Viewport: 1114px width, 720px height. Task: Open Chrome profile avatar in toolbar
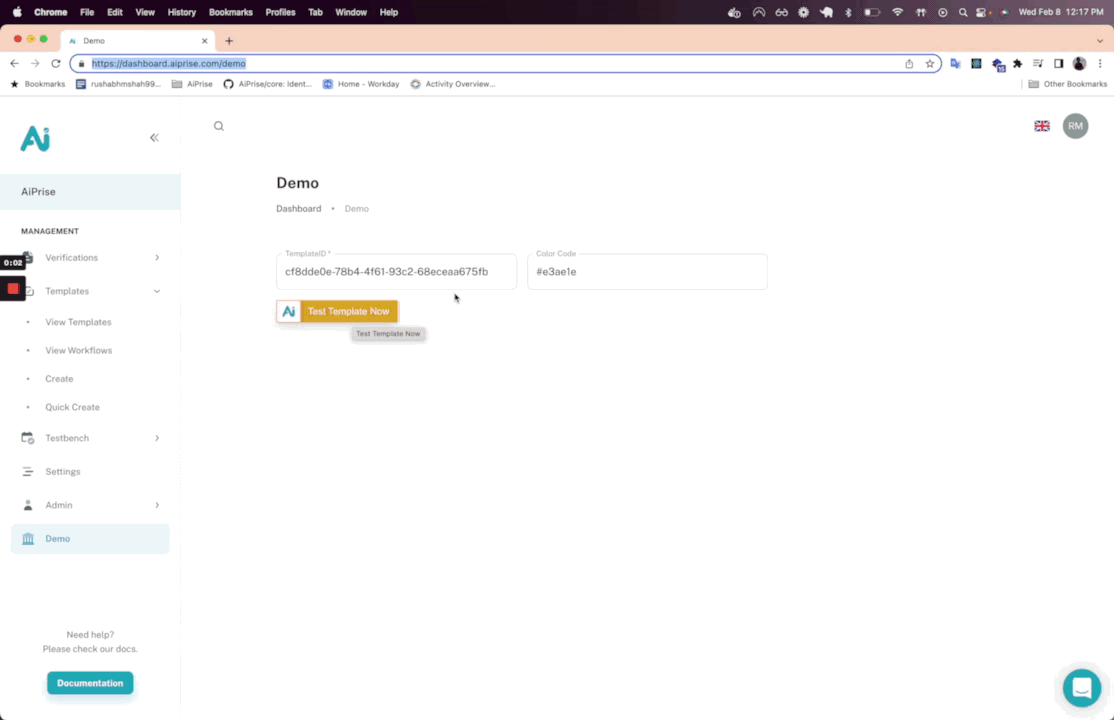(x=1079, y=63)
